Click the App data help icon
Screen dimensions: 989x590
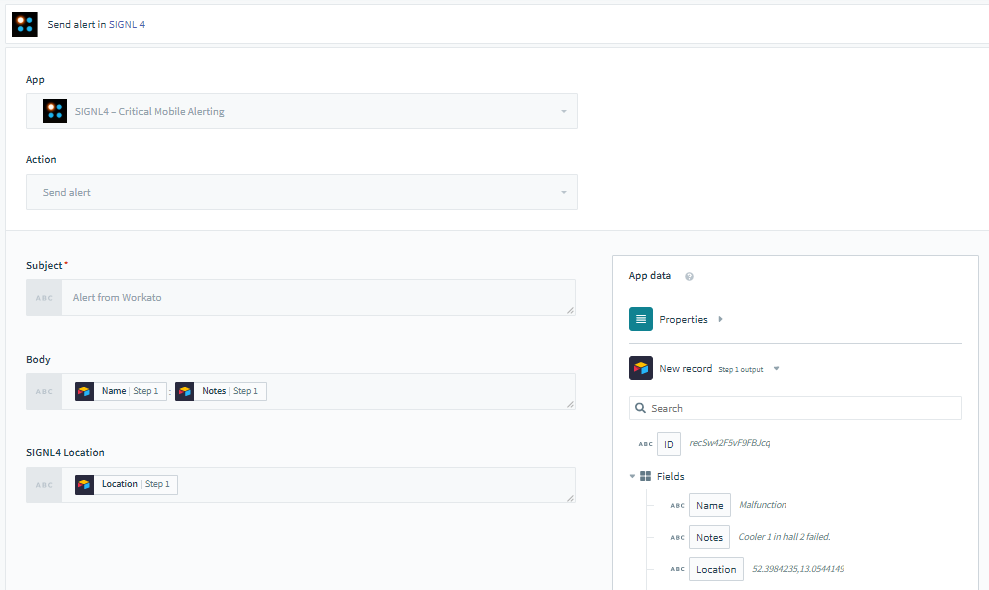(x=689, y=276)
